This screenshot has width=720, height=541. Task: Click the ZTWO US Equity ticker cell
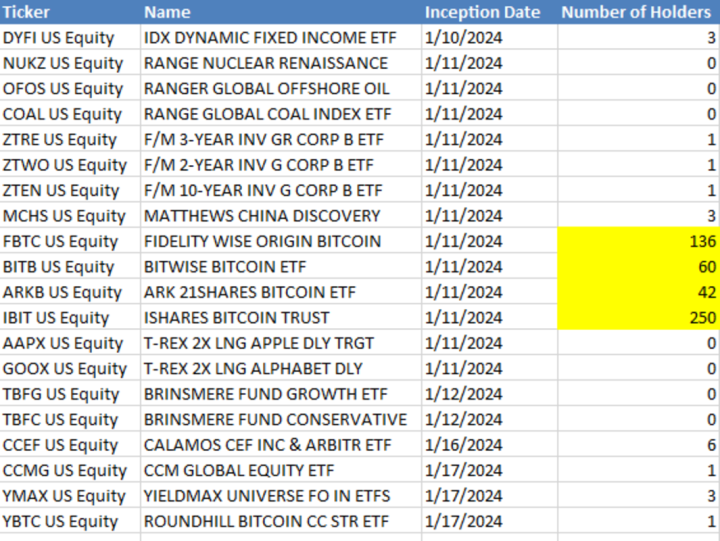coord(70,164)
